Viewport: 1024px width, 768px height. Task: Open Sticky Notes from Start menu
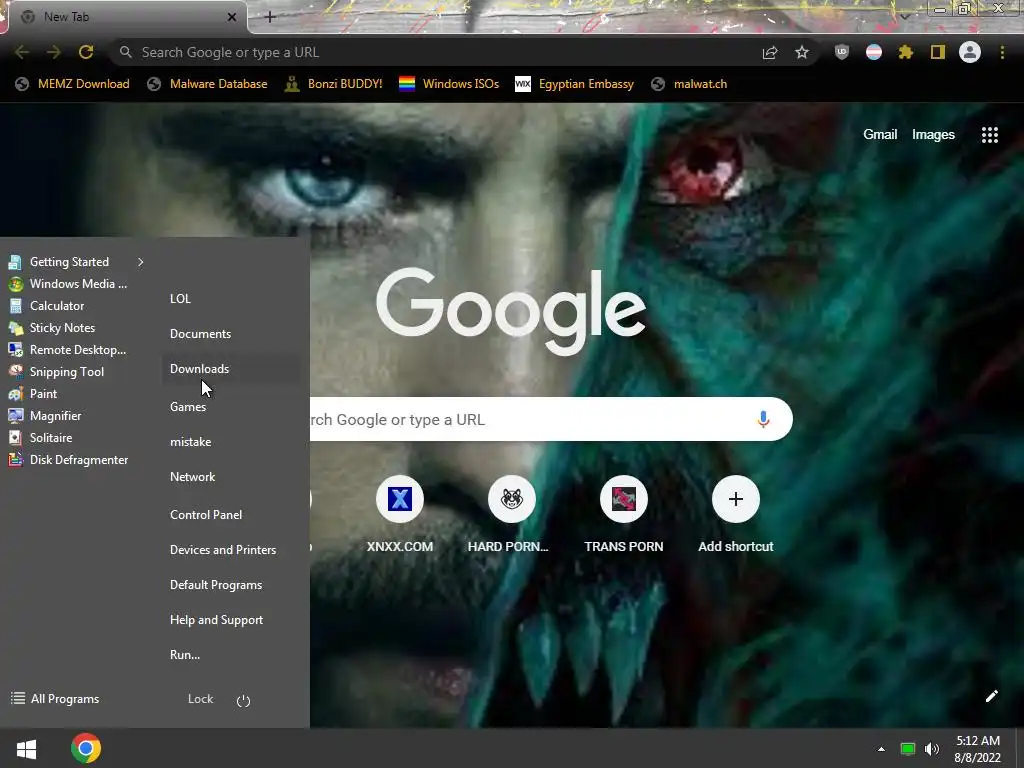(52, 328)
